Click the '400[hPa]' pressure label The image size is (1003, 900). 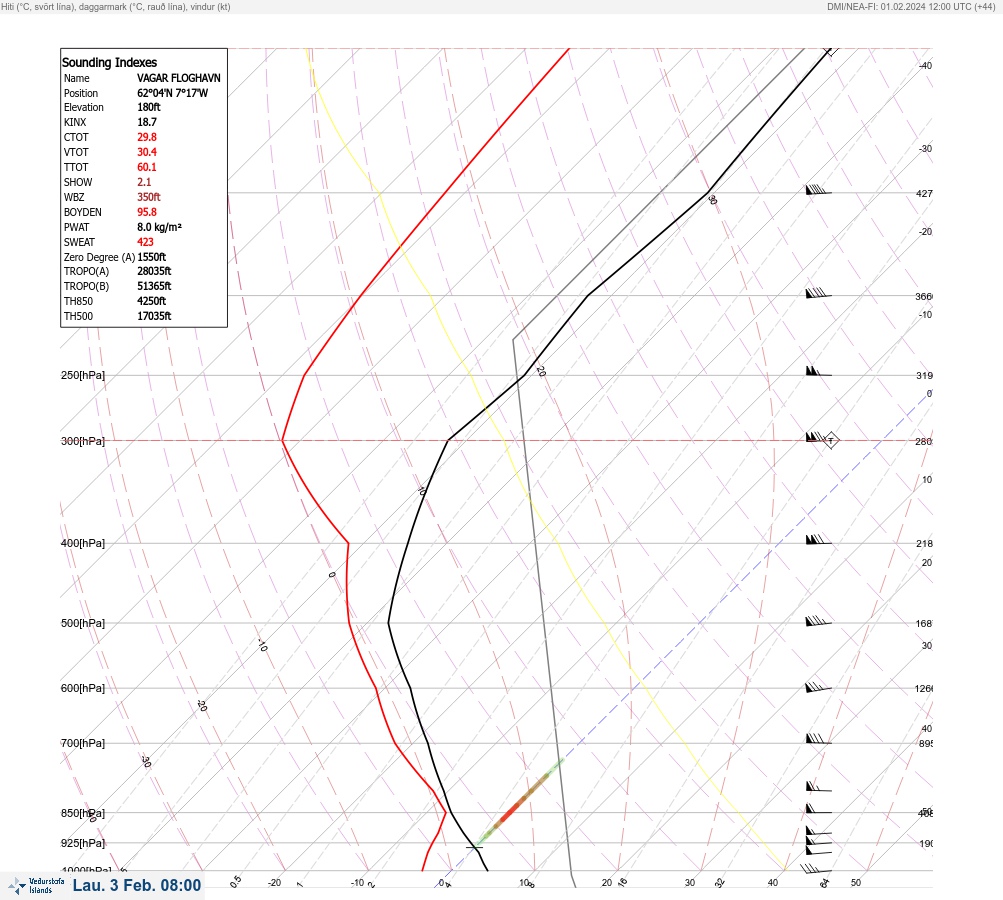(83, 543)
